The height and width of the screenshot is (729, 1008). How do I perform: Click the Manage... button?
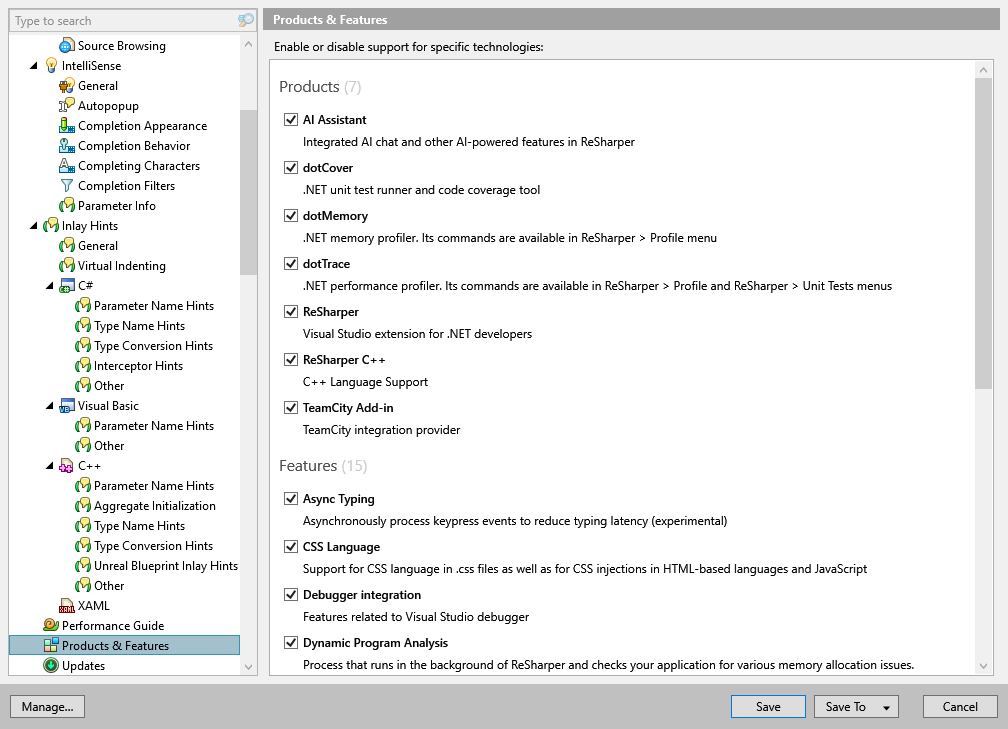(x=48, y=706)
